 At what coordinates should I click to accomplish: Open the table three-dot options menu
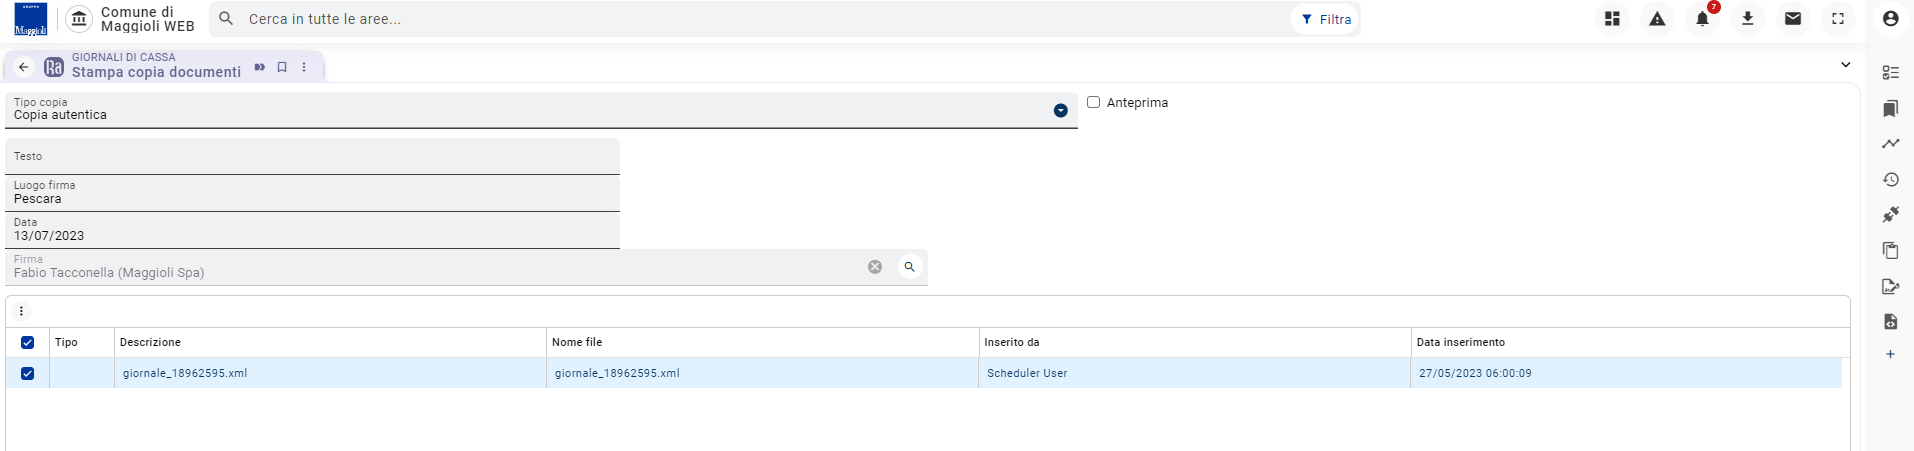[x=21, y=311]
